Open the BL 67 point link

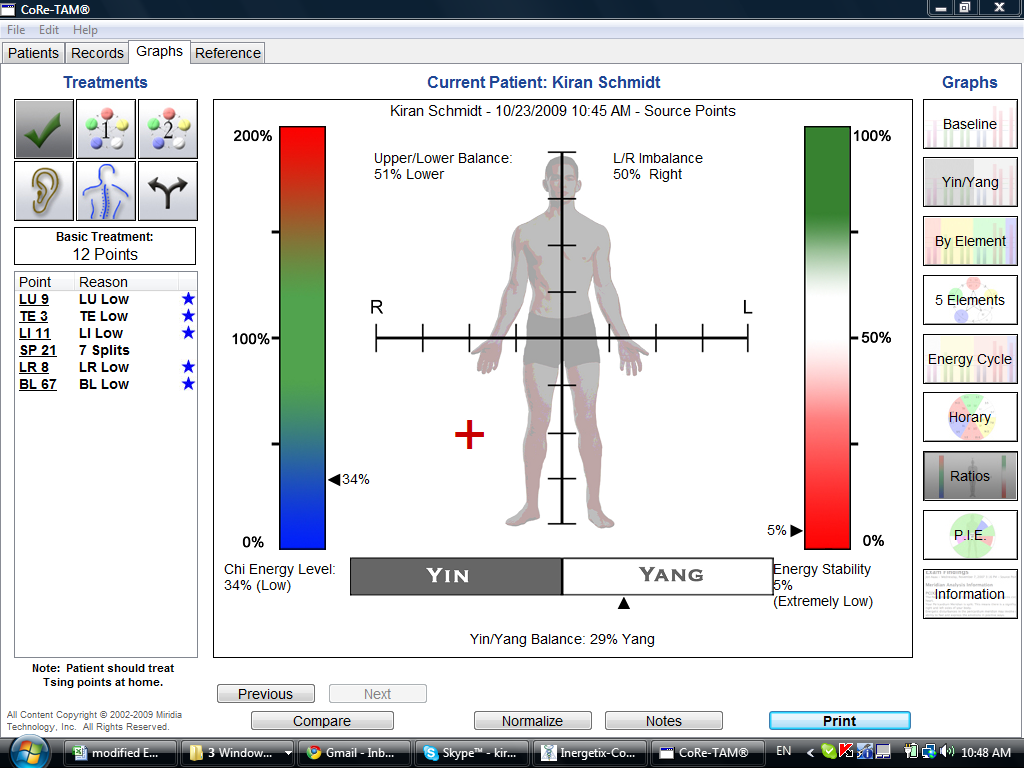coord(38,384)
